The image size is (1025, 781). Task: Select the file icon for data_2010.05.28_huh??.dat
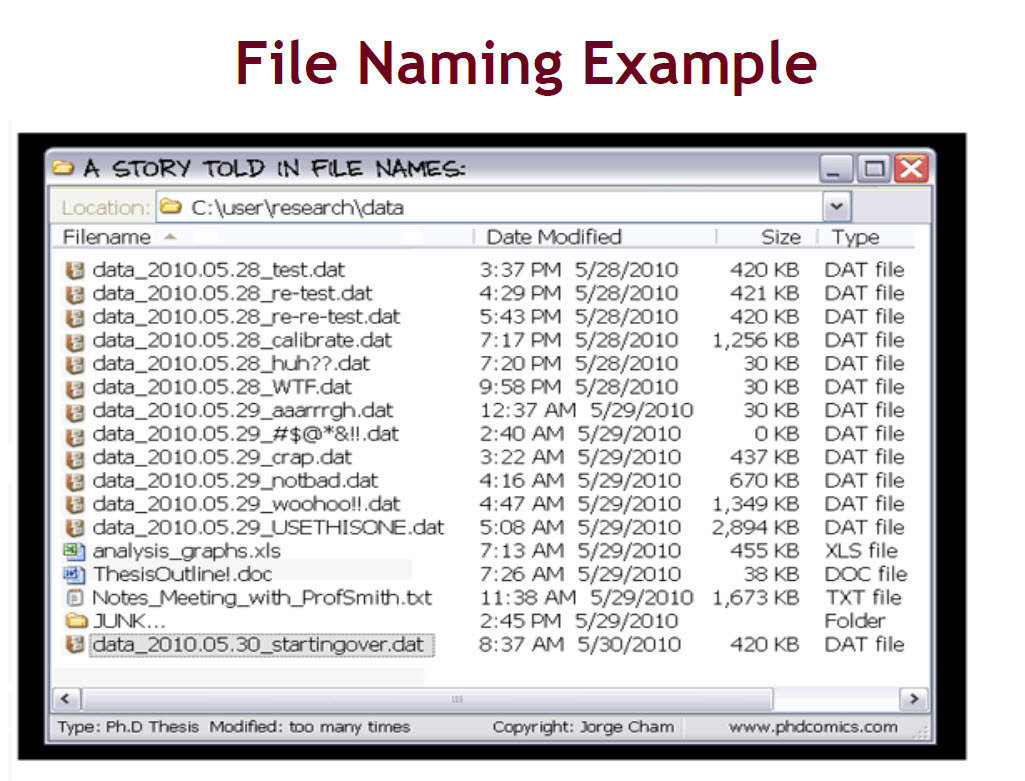click(x=75, y=364)
